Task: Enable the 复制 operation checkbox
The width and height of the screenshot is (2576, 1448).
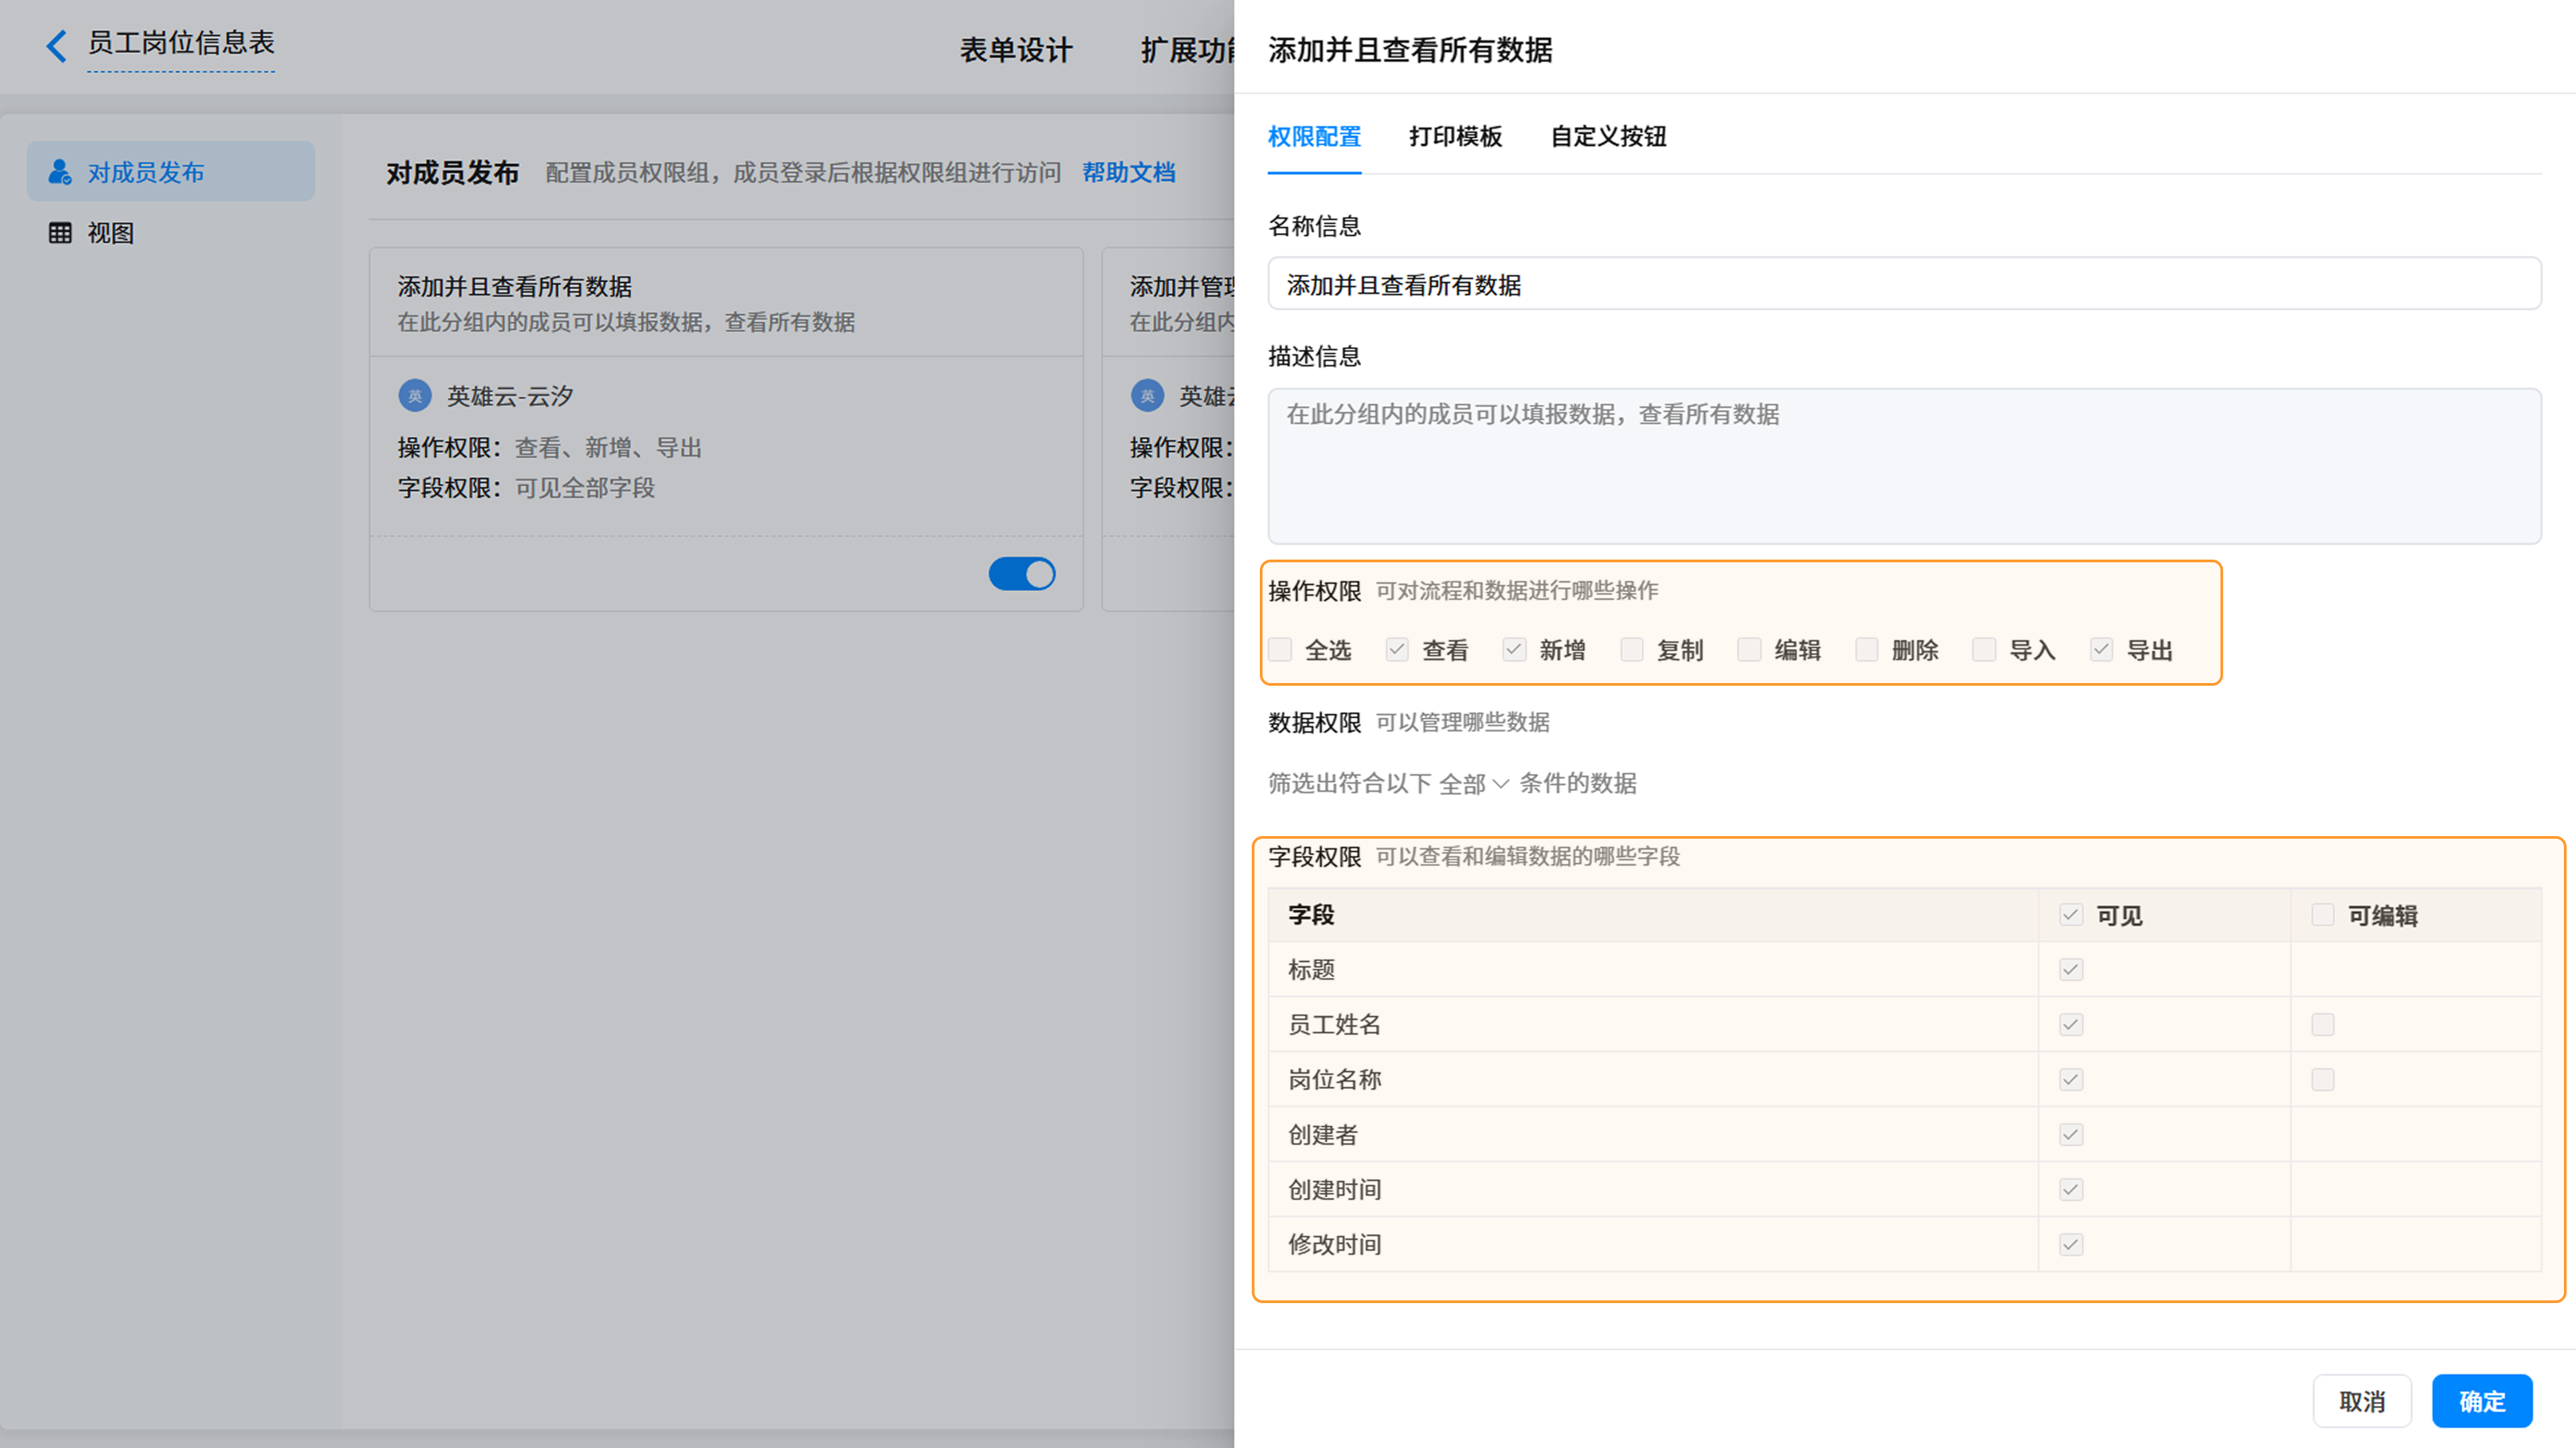Action: [x=1632, y=650]
